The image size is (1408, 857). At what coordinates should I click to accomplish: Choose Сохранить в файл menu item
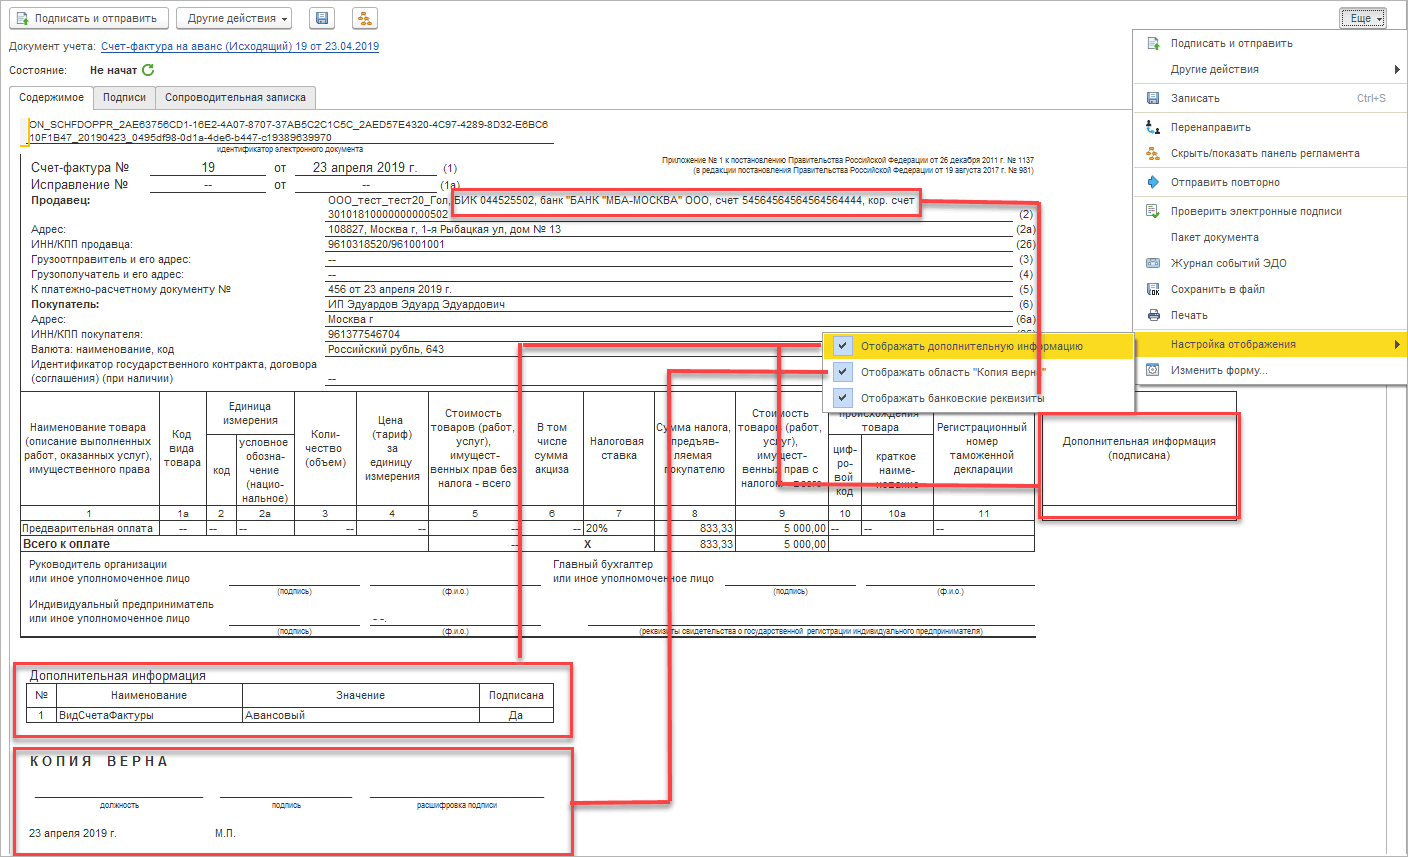1217,289
